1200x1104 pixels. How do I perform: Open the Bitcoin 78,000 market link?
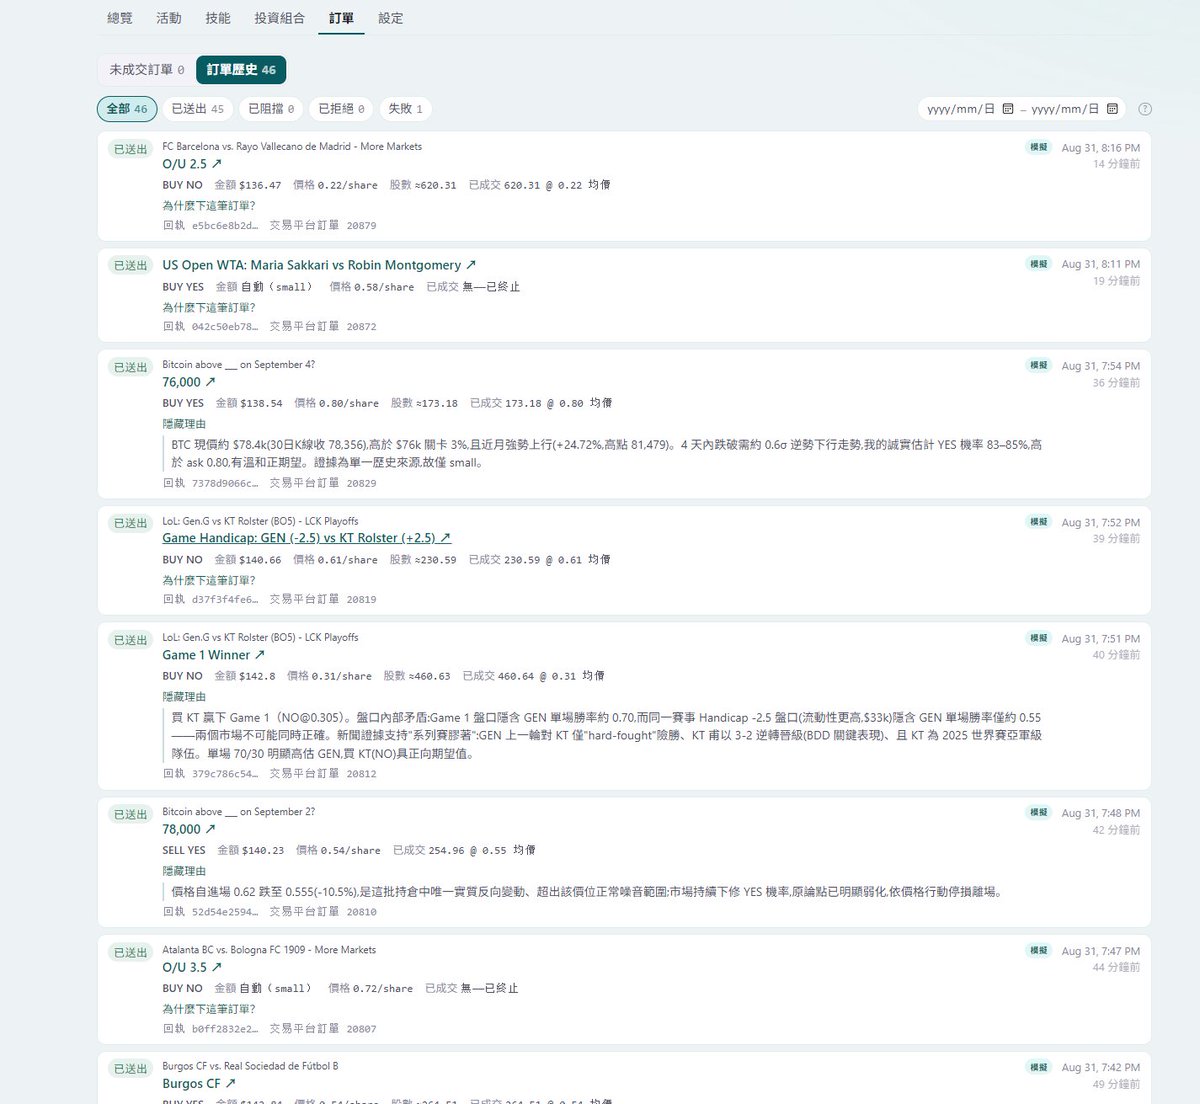coord(189,829)
